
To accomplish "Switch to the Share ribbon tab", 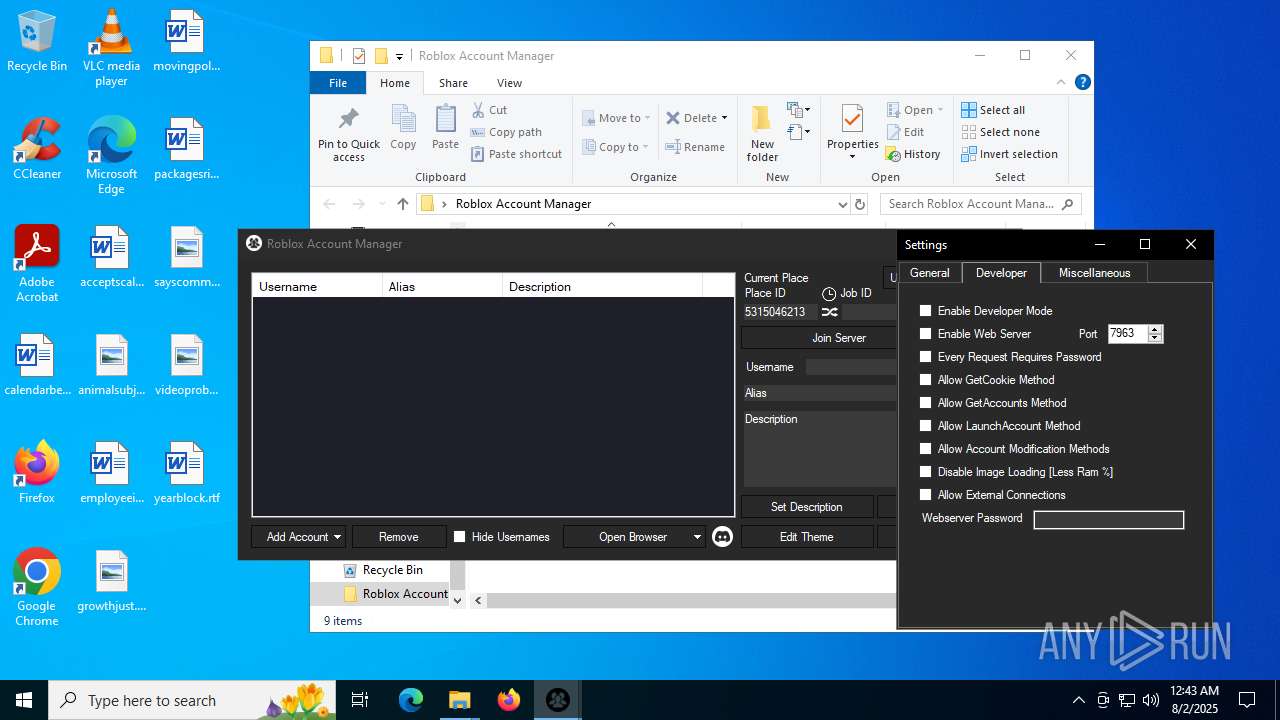I will (453, 83).
